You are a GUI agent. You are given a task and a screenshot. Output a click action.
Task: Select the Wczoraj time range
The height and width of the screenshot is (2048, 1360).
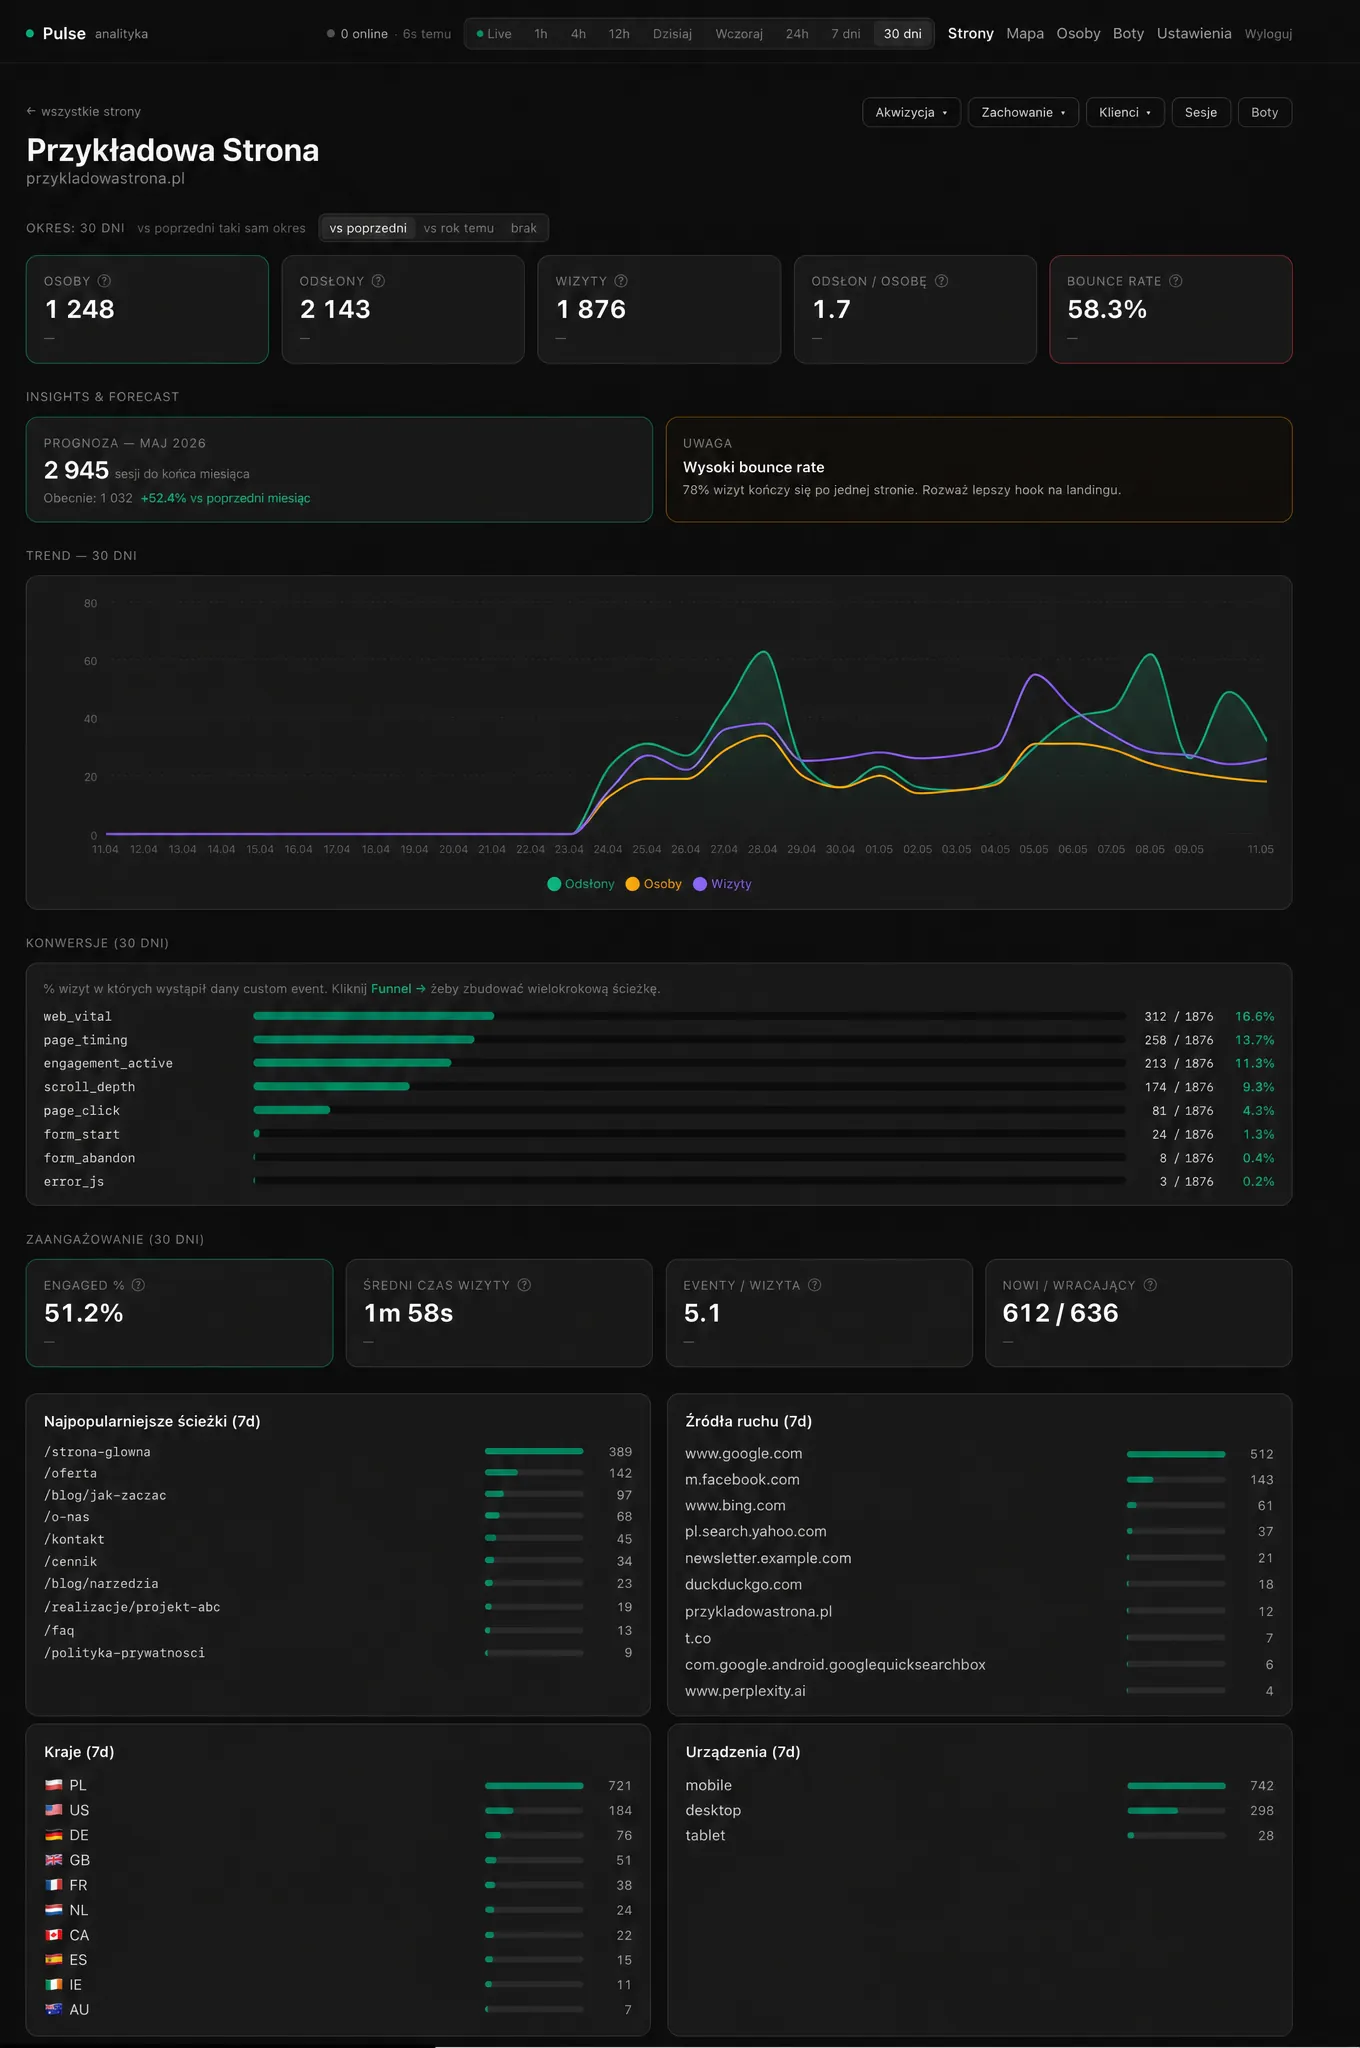[x=739, y=34]
